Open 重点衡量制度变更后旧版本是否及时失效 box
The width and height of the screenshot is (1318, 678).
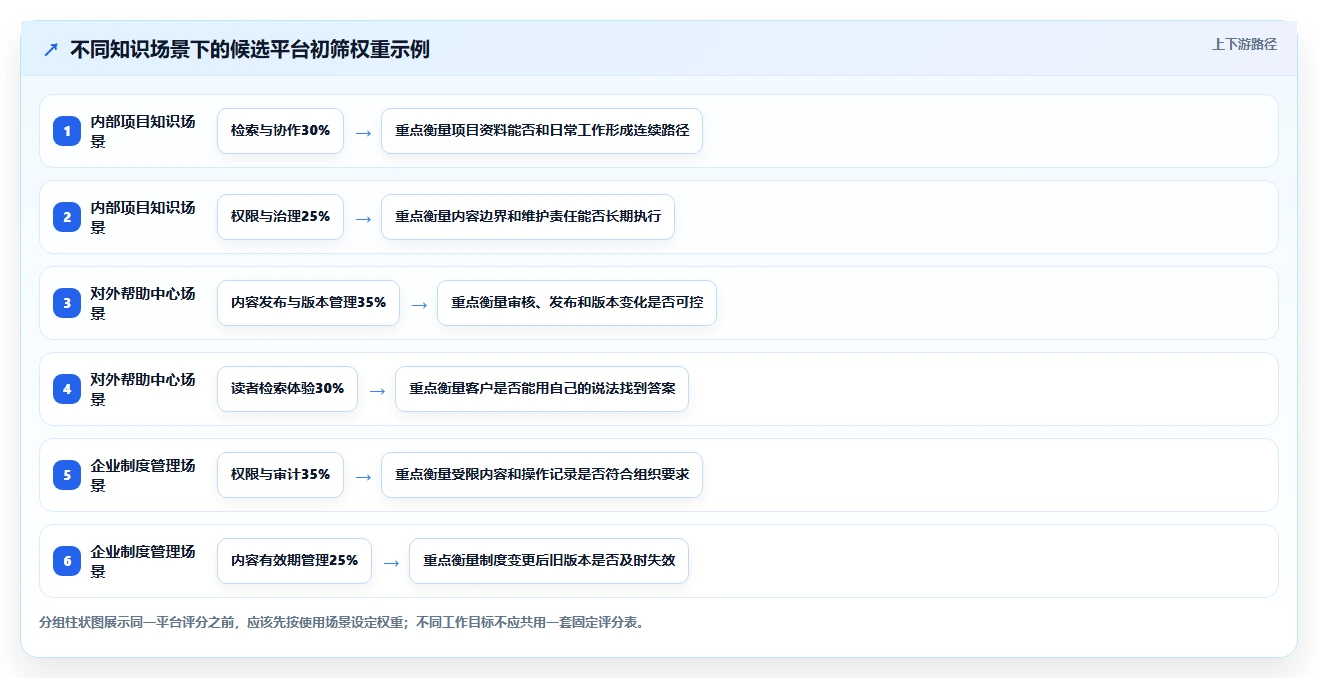point(549,561)
